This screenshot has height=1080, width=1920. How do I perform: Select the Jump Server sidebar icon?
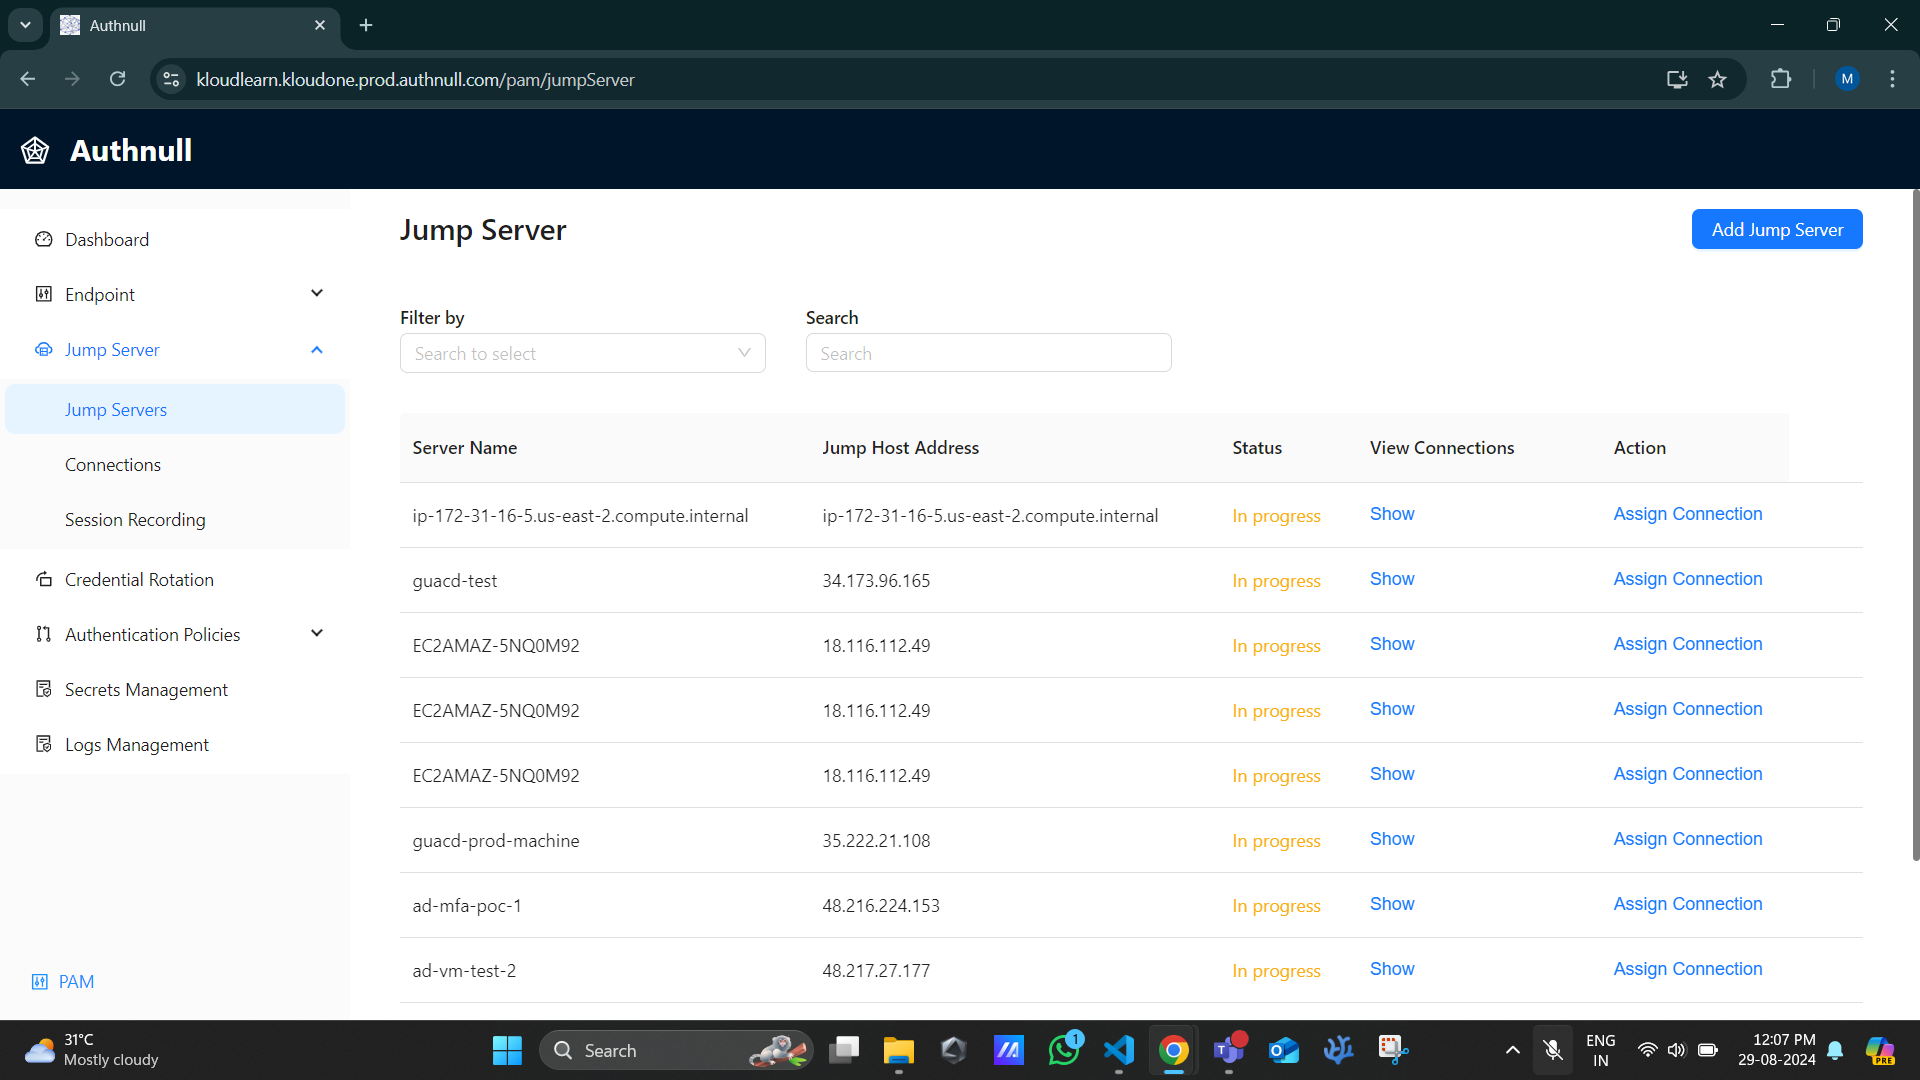[x=44, y=348]
